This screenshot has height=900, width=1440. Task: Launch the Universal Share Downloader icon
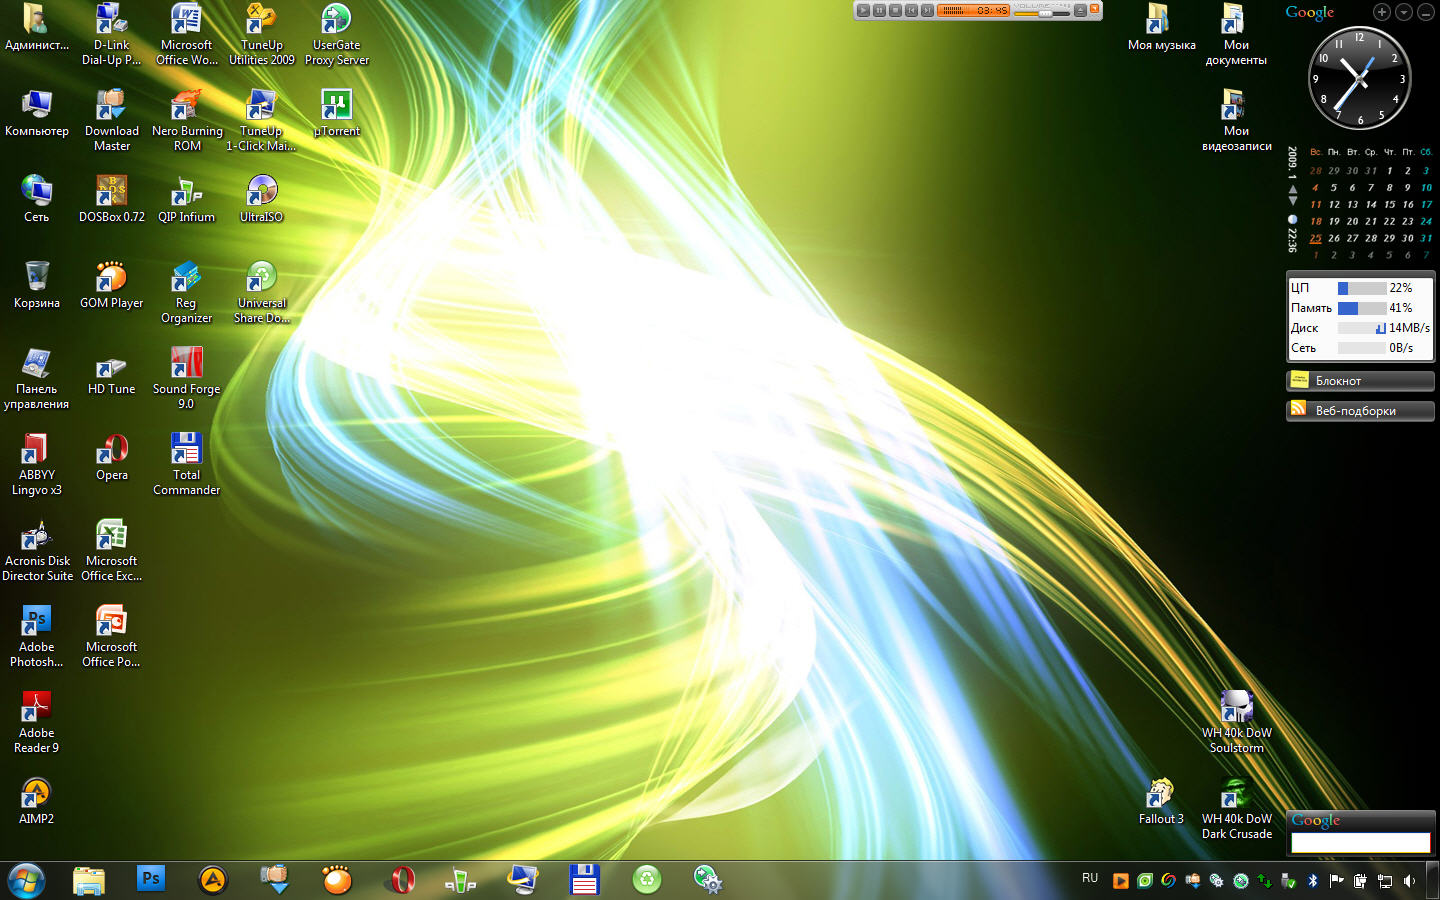pos(261,292)
